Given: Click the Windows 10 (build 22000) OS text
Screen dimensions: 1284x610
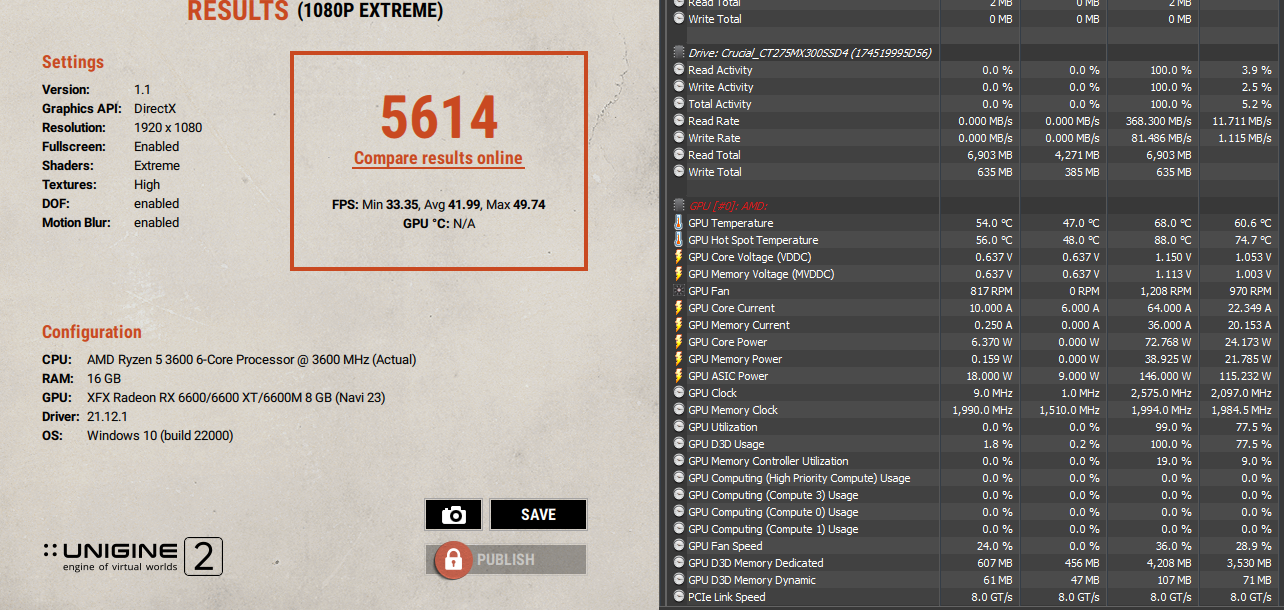Looking at the screenshot, I should point(161,435).
